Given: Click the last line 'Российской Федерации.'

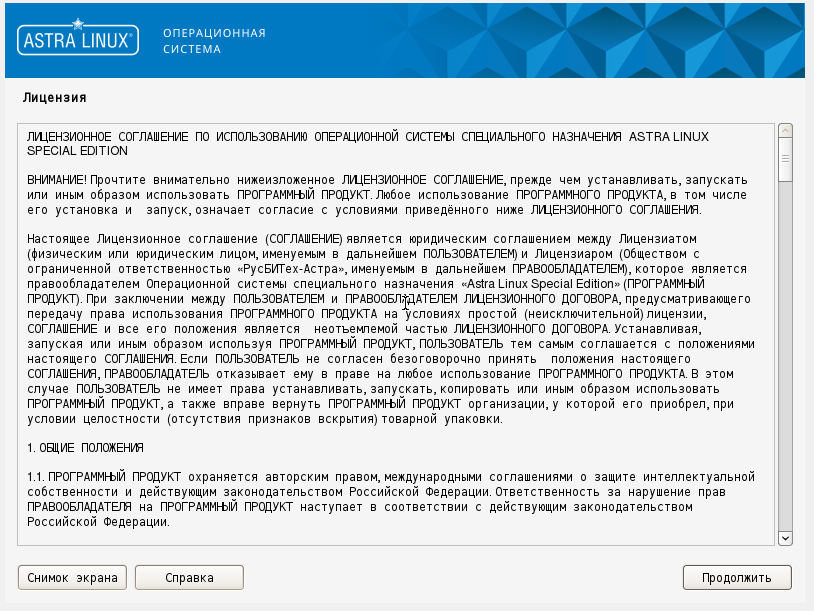Looking at the screenshot, I should [x=99, y=522].
